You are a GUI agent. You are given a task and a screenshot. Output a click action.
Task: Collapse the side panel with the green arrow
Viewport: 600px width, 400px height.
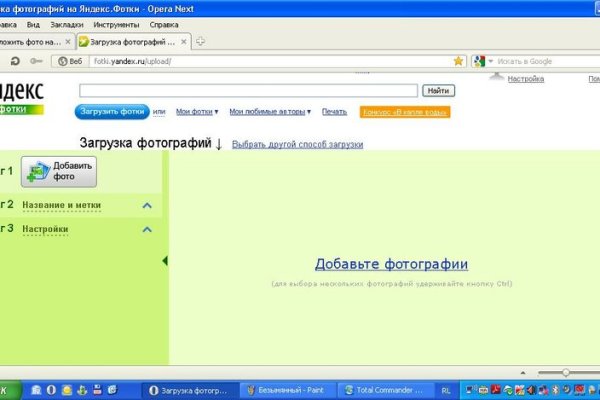165,261
